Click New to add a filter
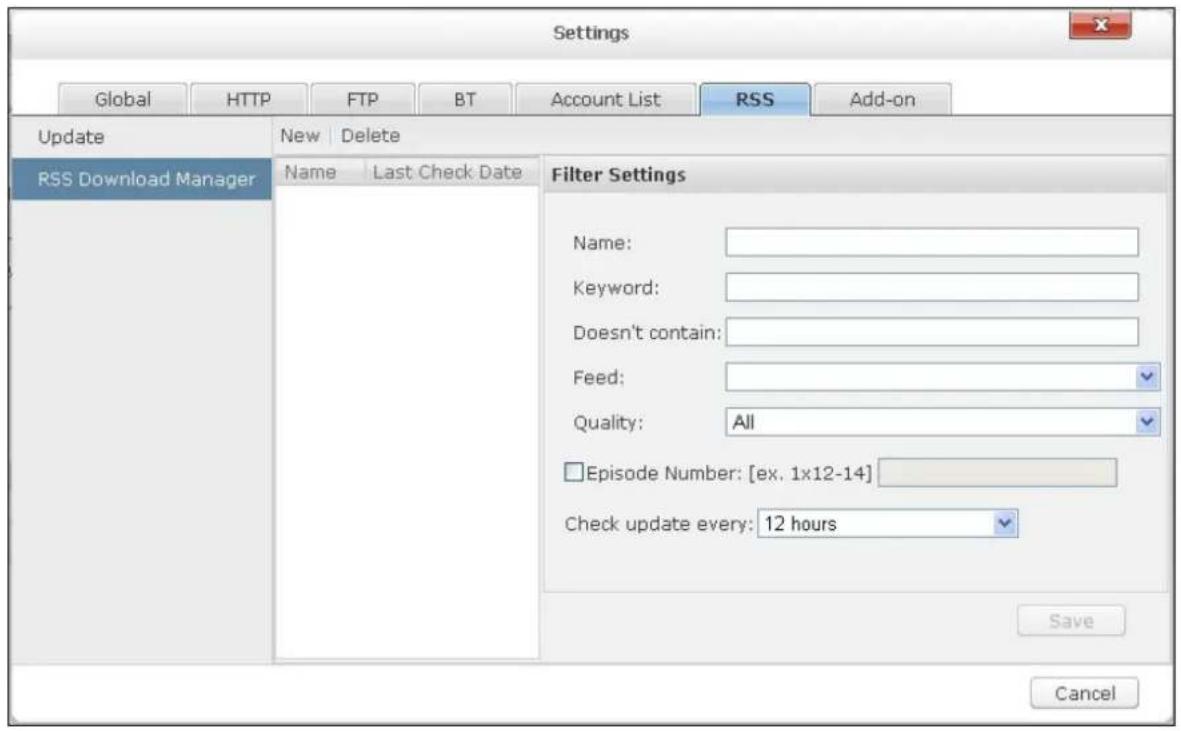The image size is (1181, 731). point(300,136)
